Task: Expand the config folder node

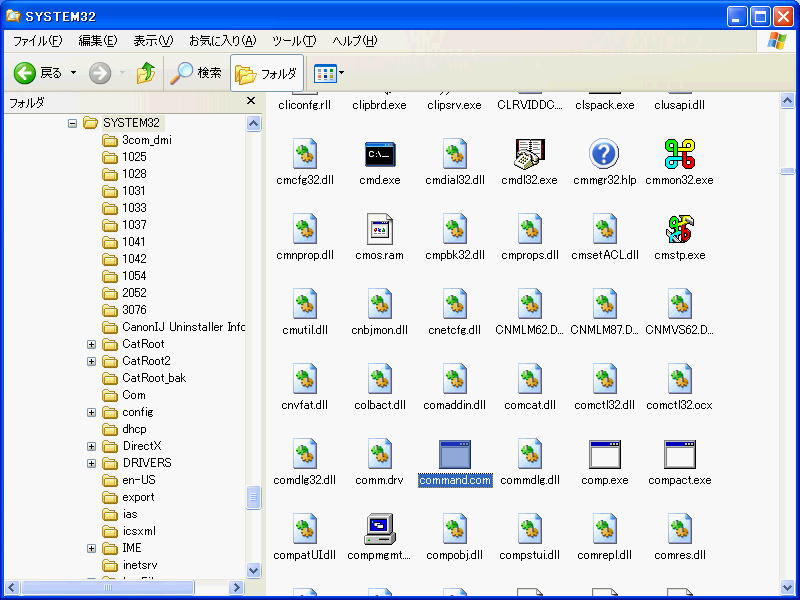Action: (x=91, y=412)
